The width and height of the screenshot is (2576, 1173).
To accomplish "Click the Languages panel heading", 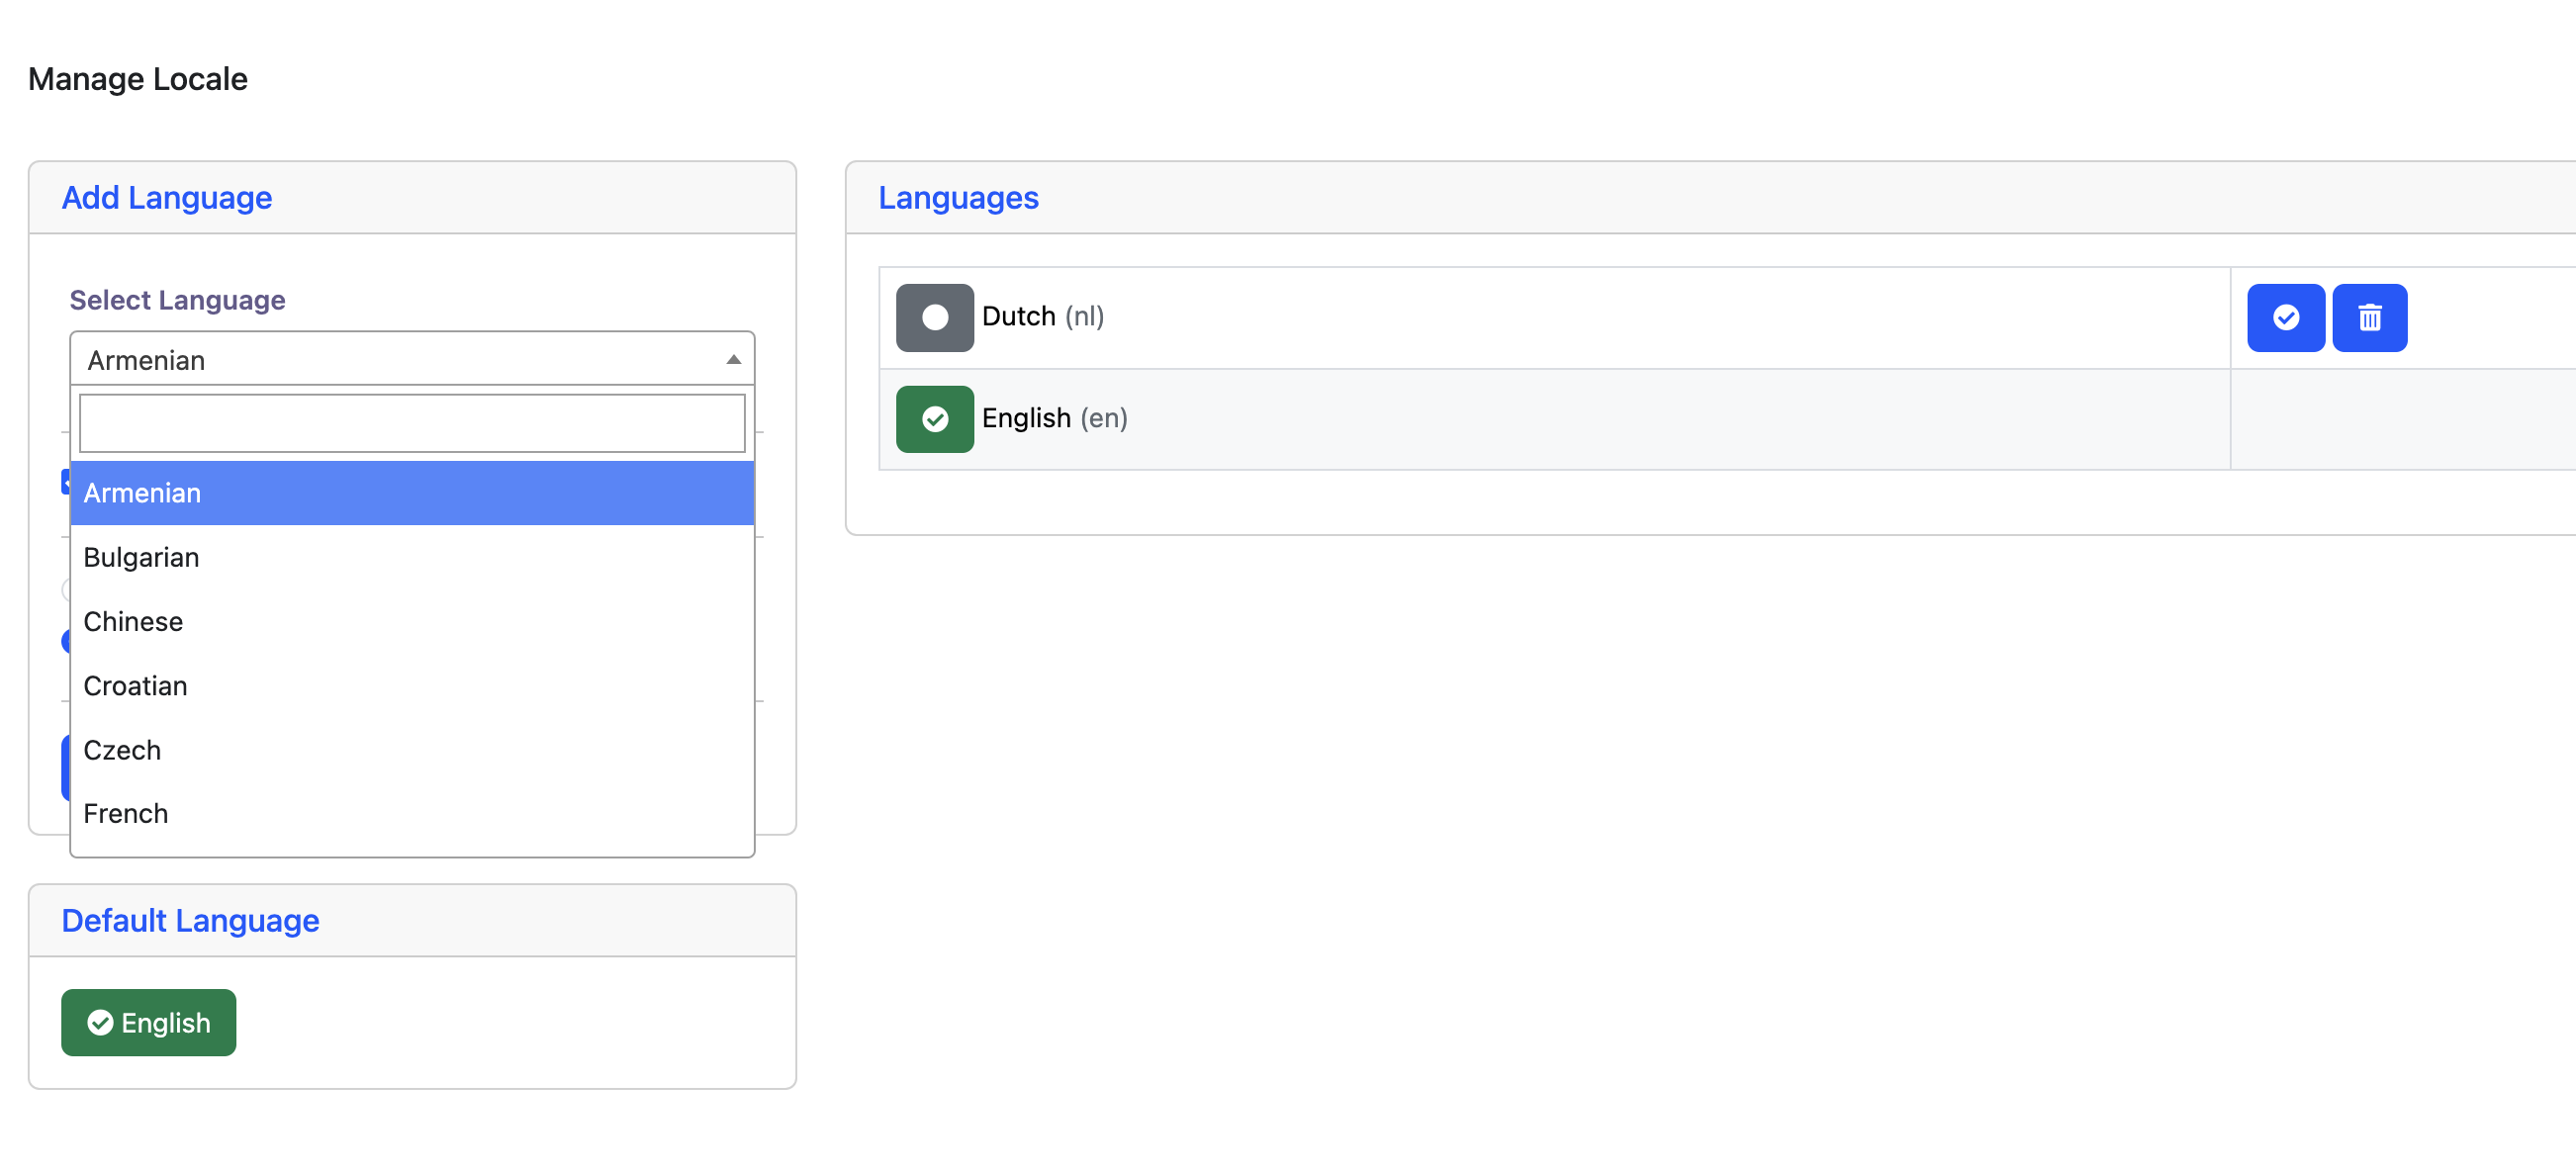I will pos(958,198).
